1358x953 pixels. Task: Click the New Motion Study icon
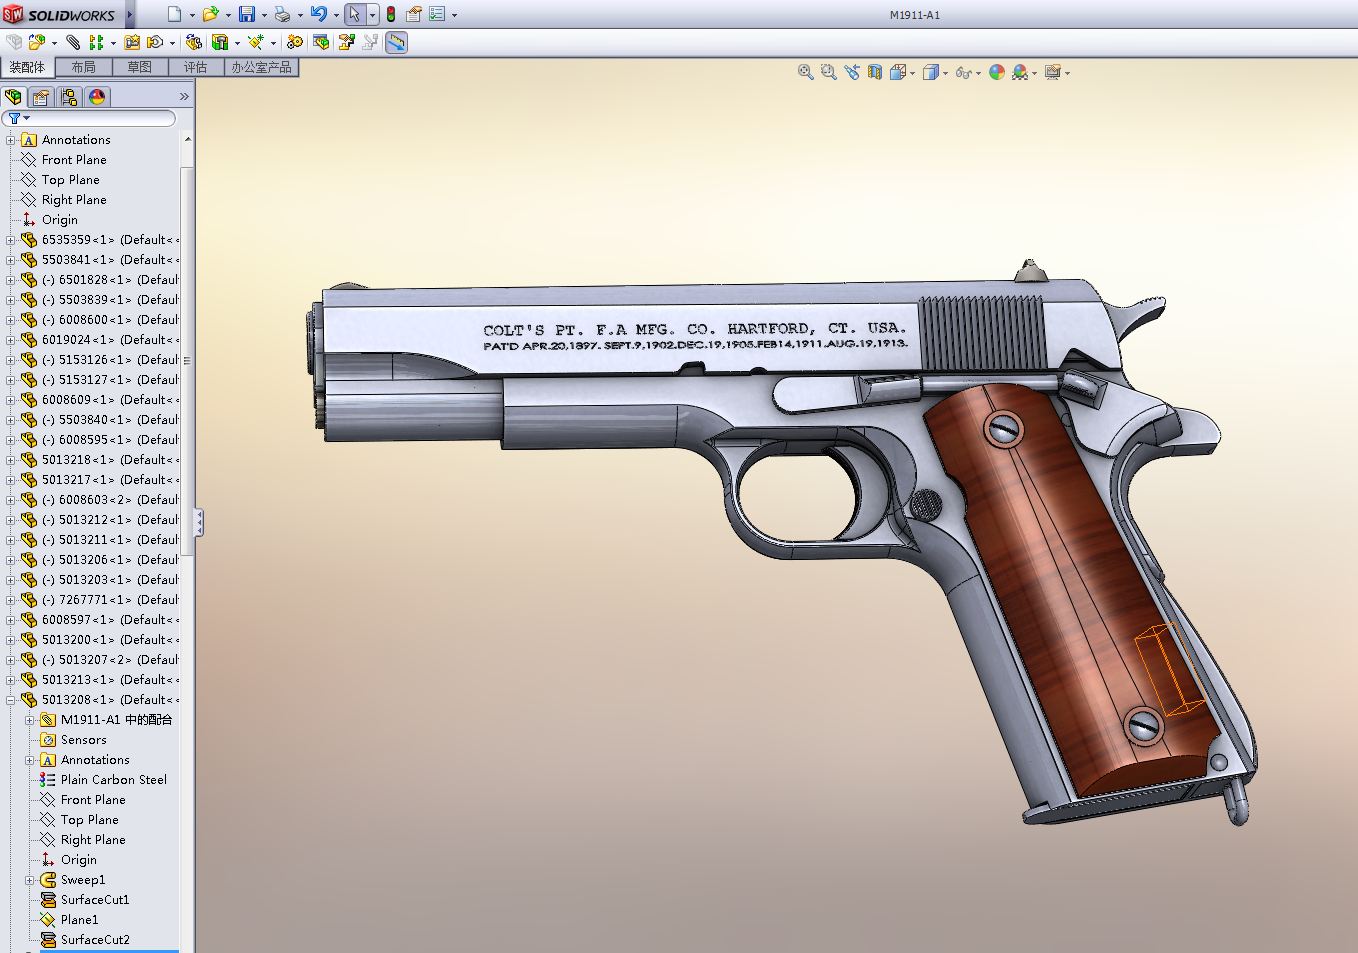(294, 42)
